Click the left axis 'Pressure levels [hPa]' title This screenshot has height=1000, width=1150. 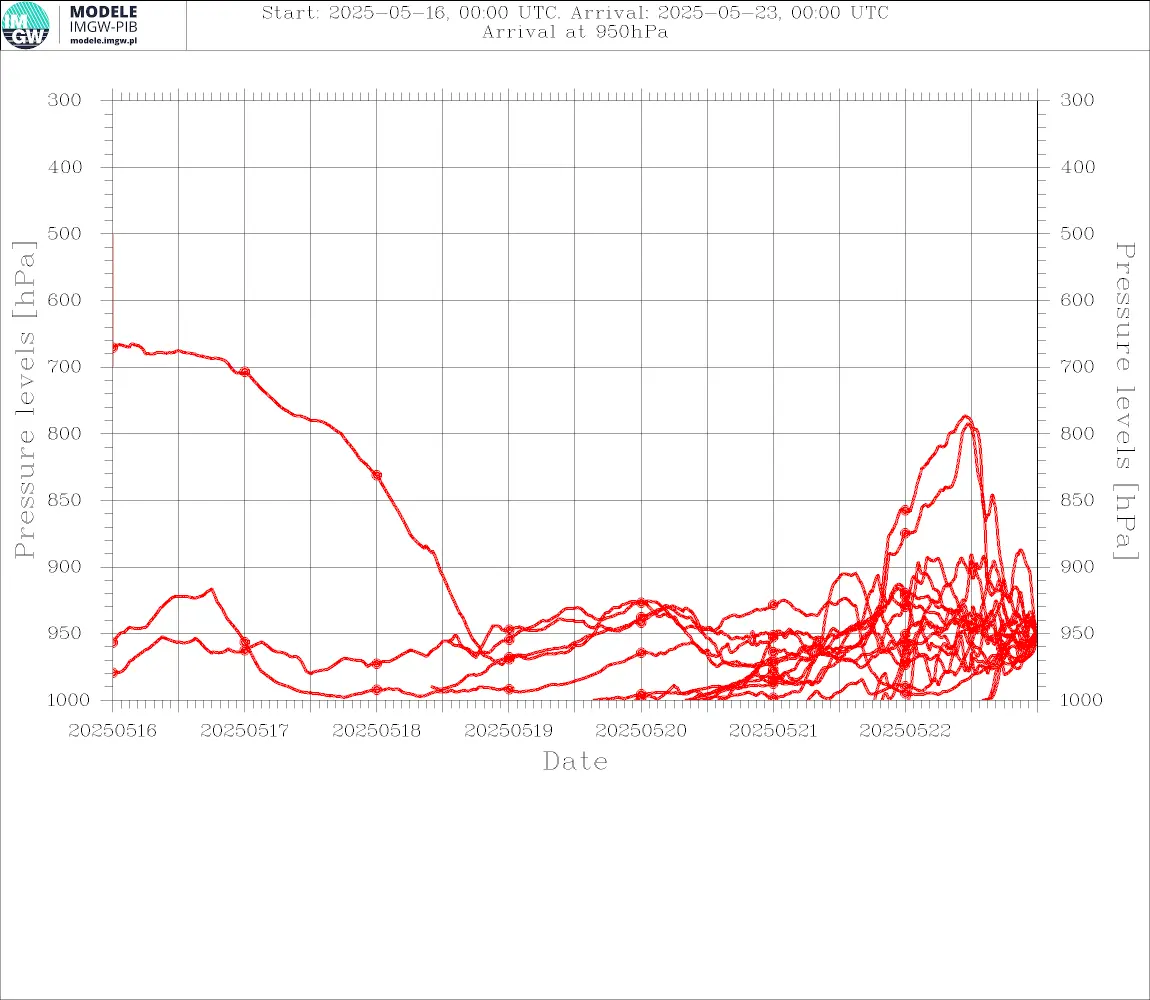pos(24,400)
